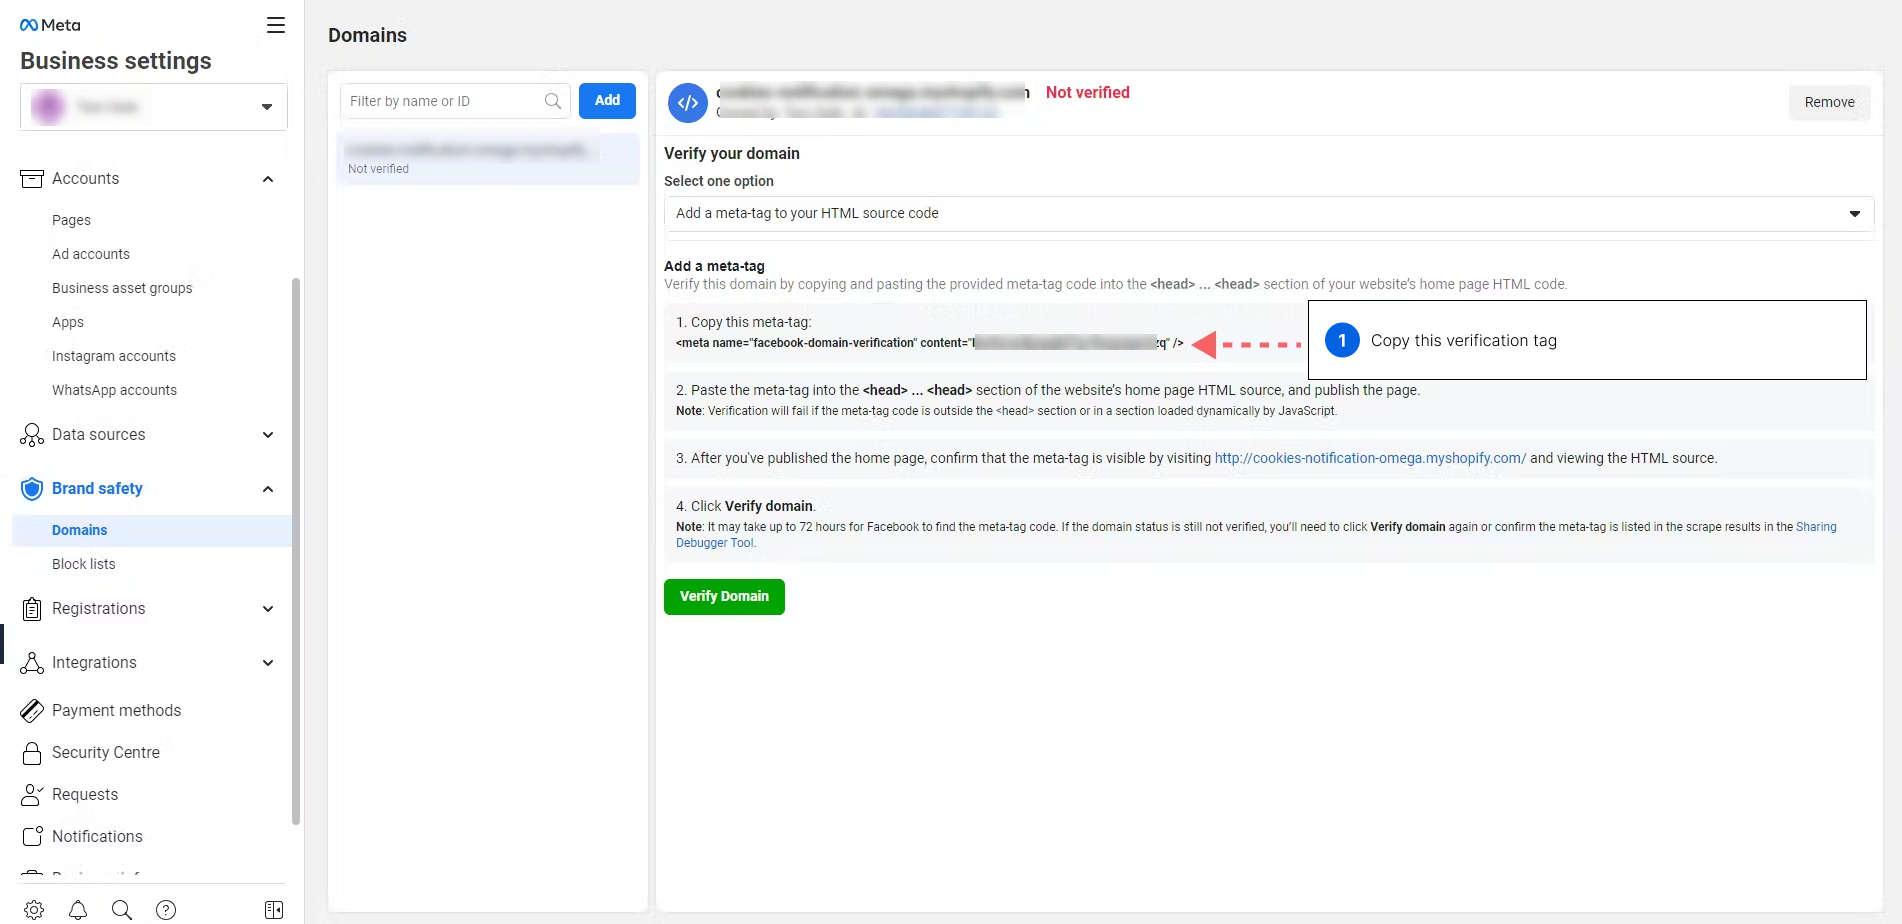Click the green Verify Domain button
1902x924 pixels.
click(x=724, y=597)
